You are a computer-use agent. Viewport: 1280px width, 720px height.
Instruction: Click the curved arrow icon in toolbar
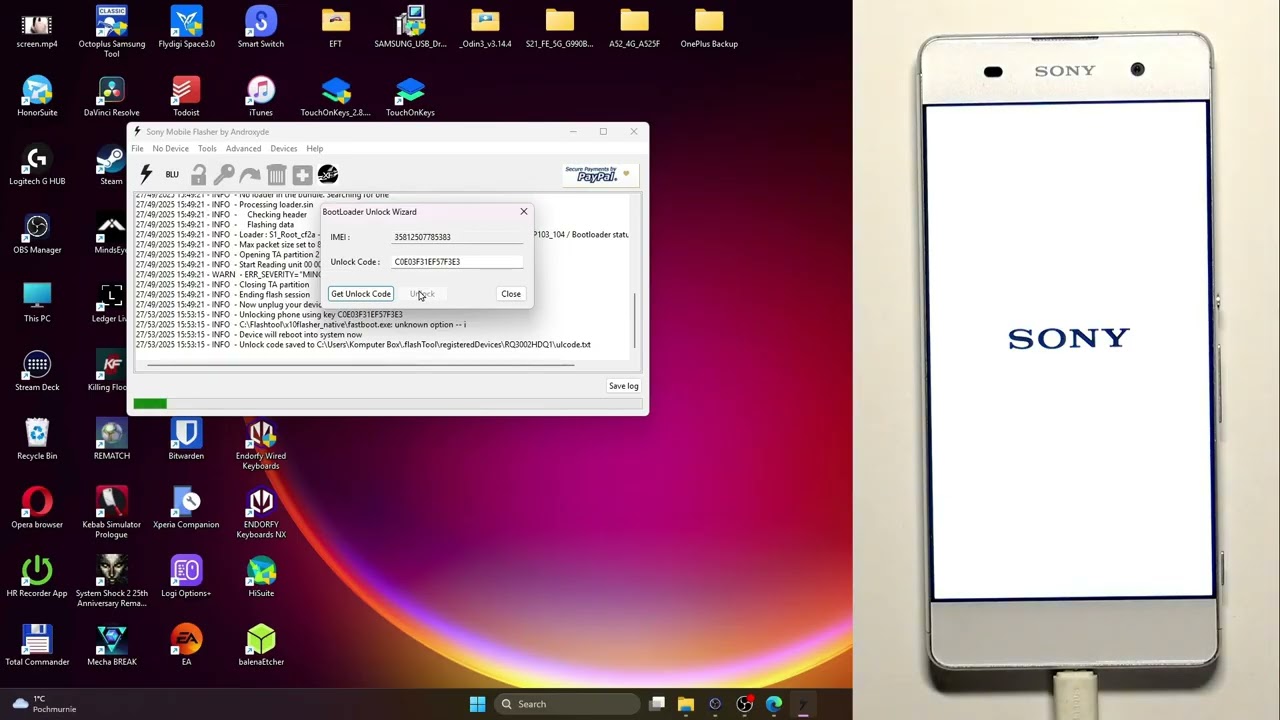[250, 175]
